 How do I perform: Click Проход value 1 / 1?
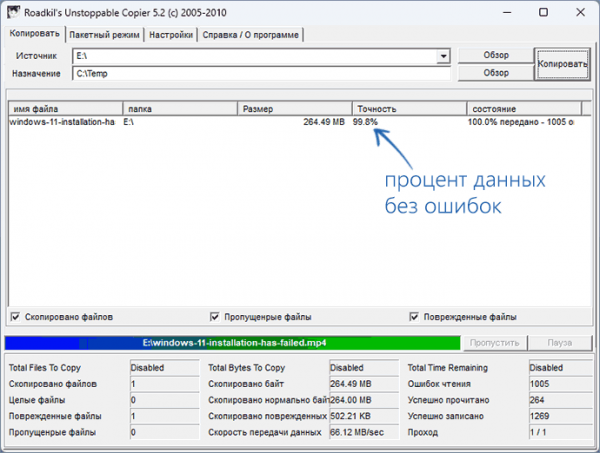561,432
